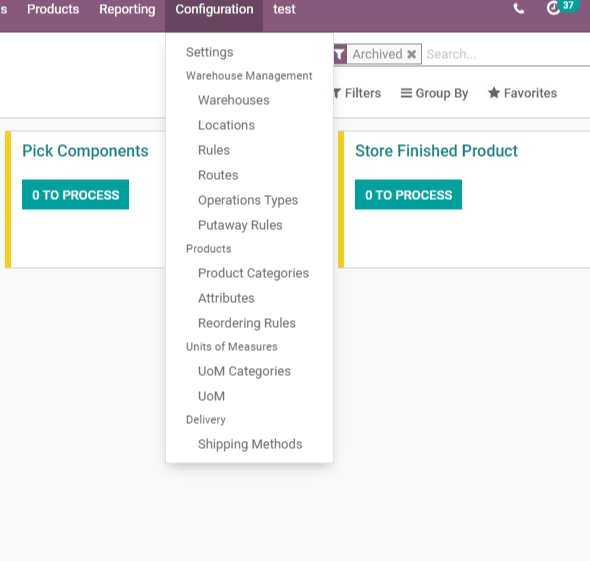Open the test menu

pos(284,9)
